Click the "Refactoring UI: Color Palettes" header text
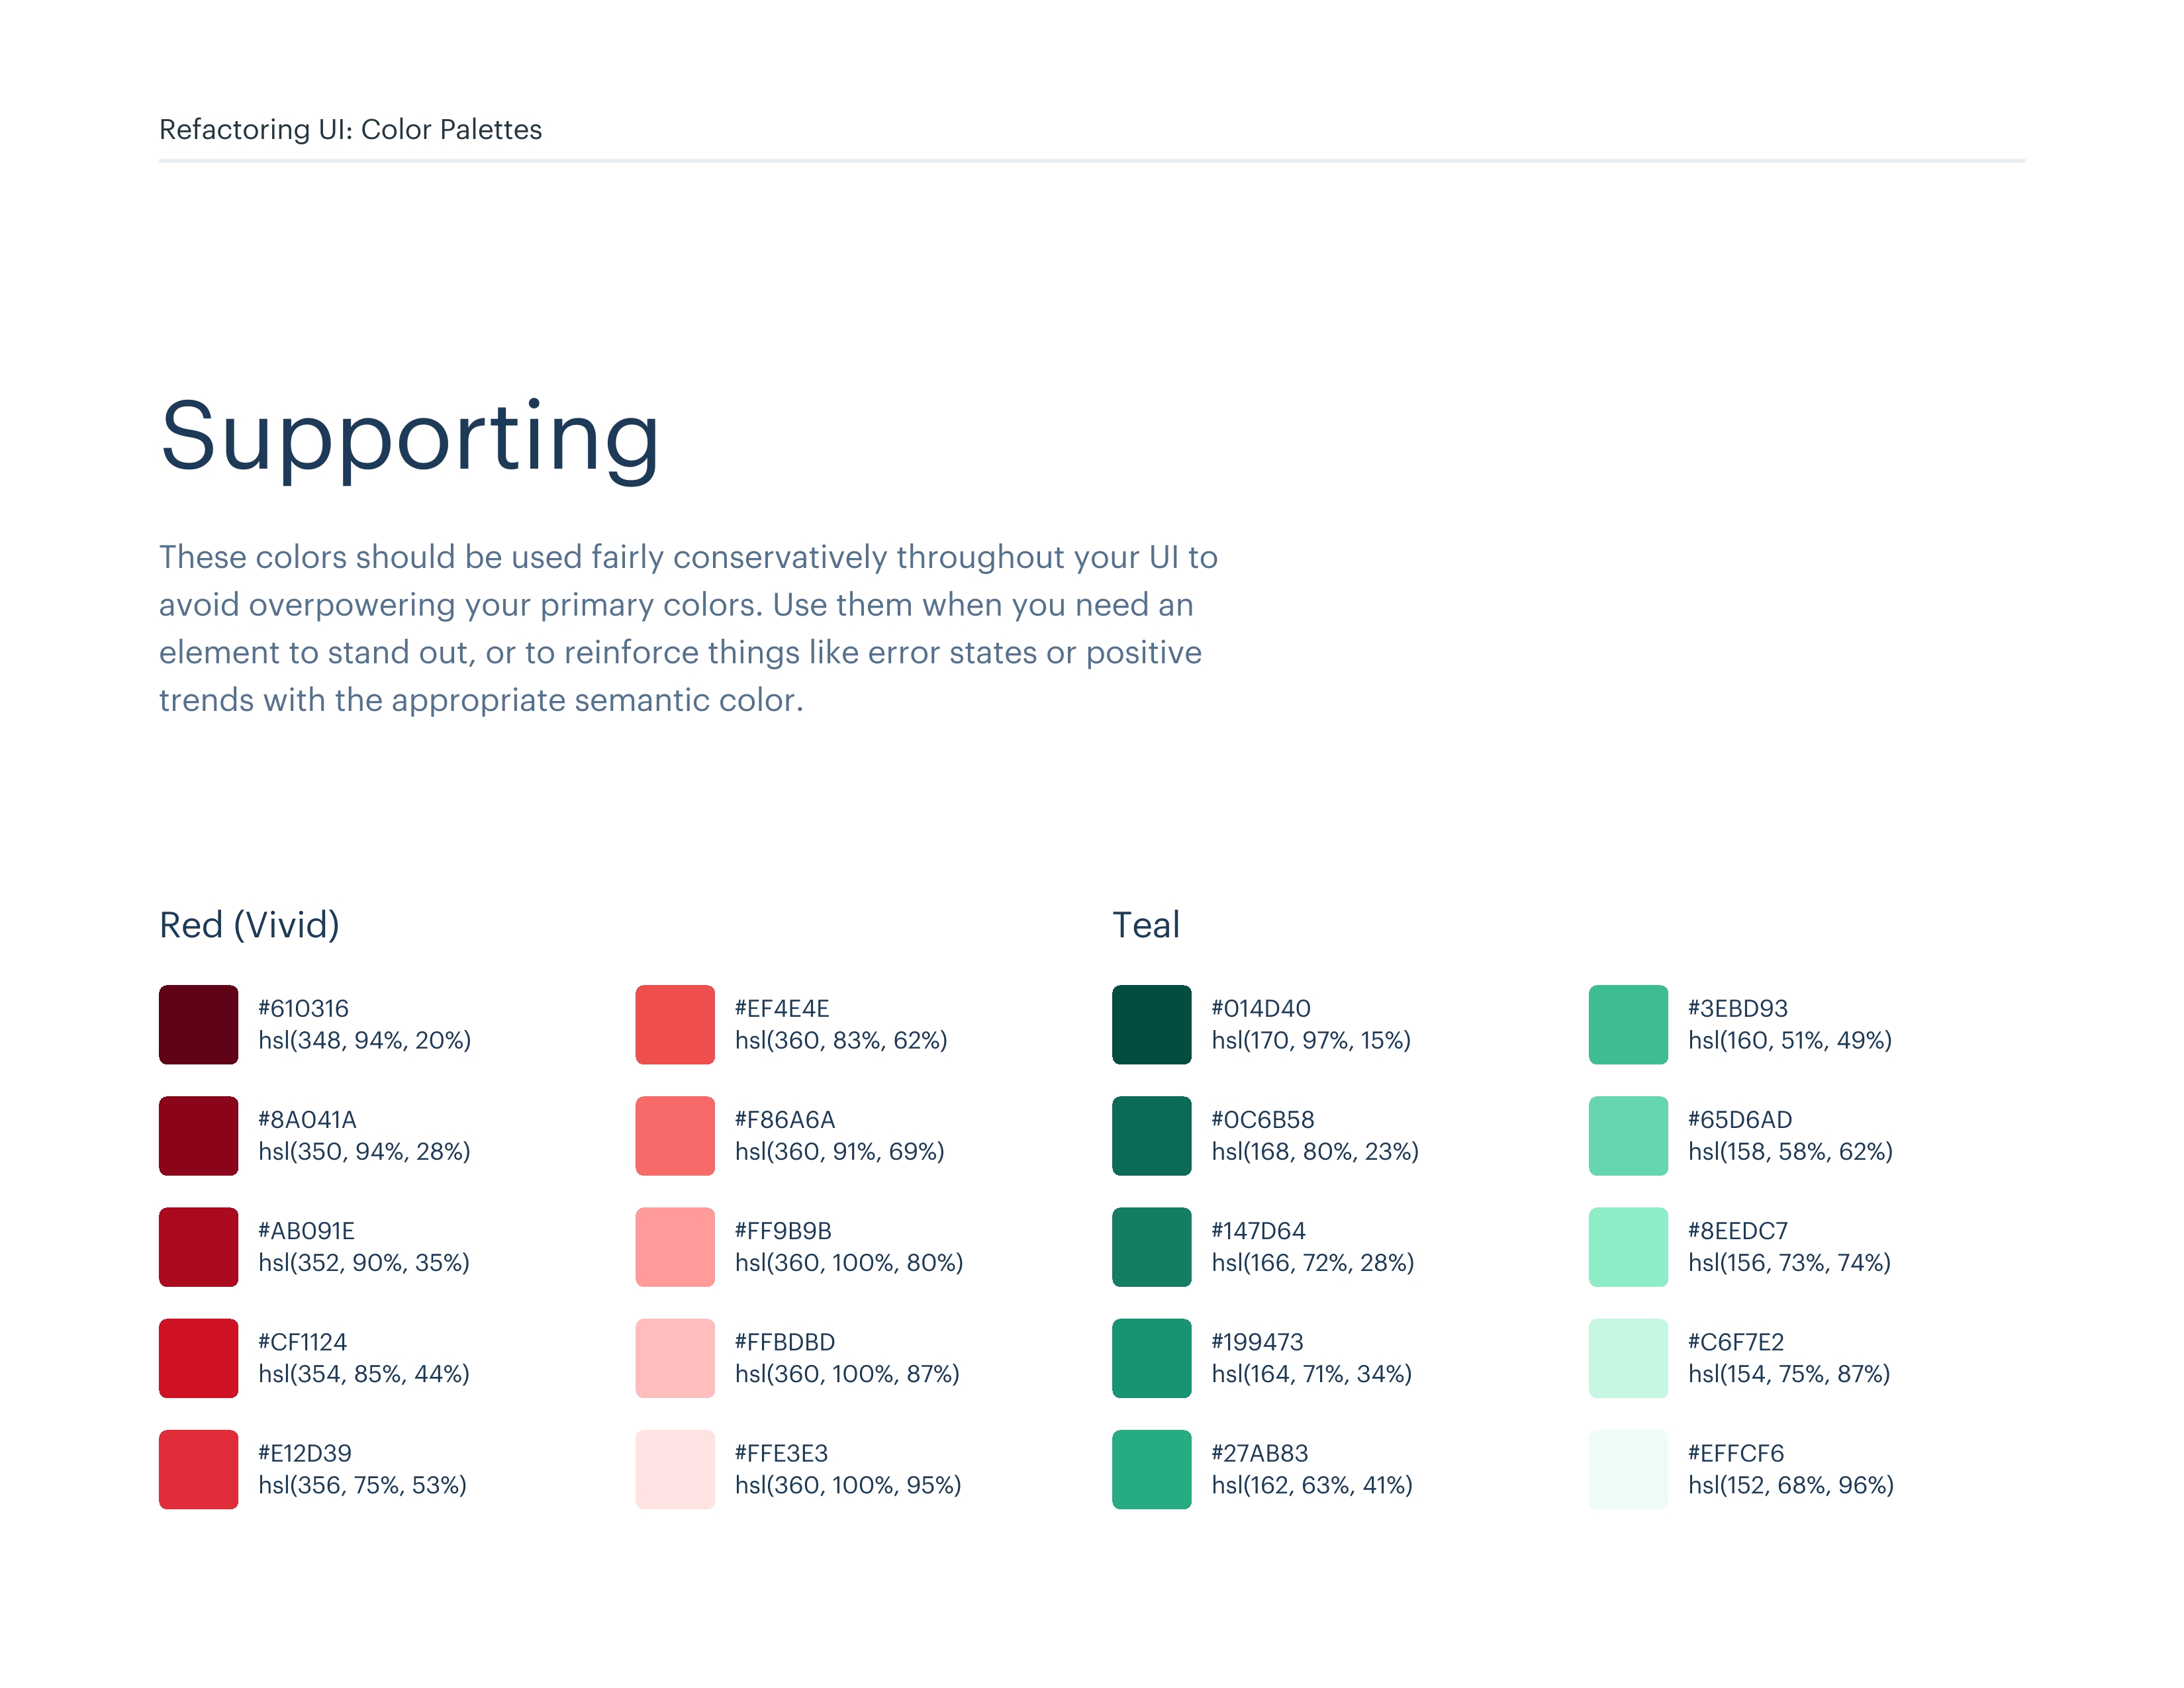The image size is (2184, 1688). click(350, 129)
